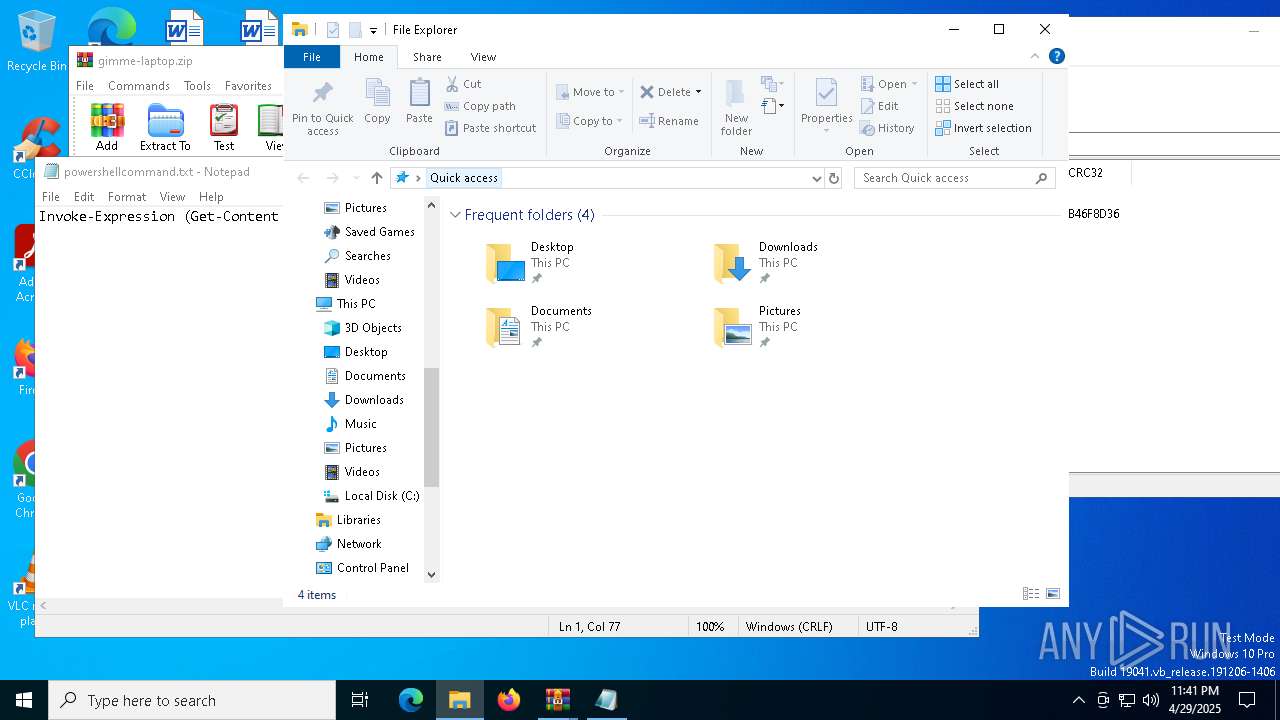Click Paste shortcut button
The image size is (1280, 720).
point(490,128)
